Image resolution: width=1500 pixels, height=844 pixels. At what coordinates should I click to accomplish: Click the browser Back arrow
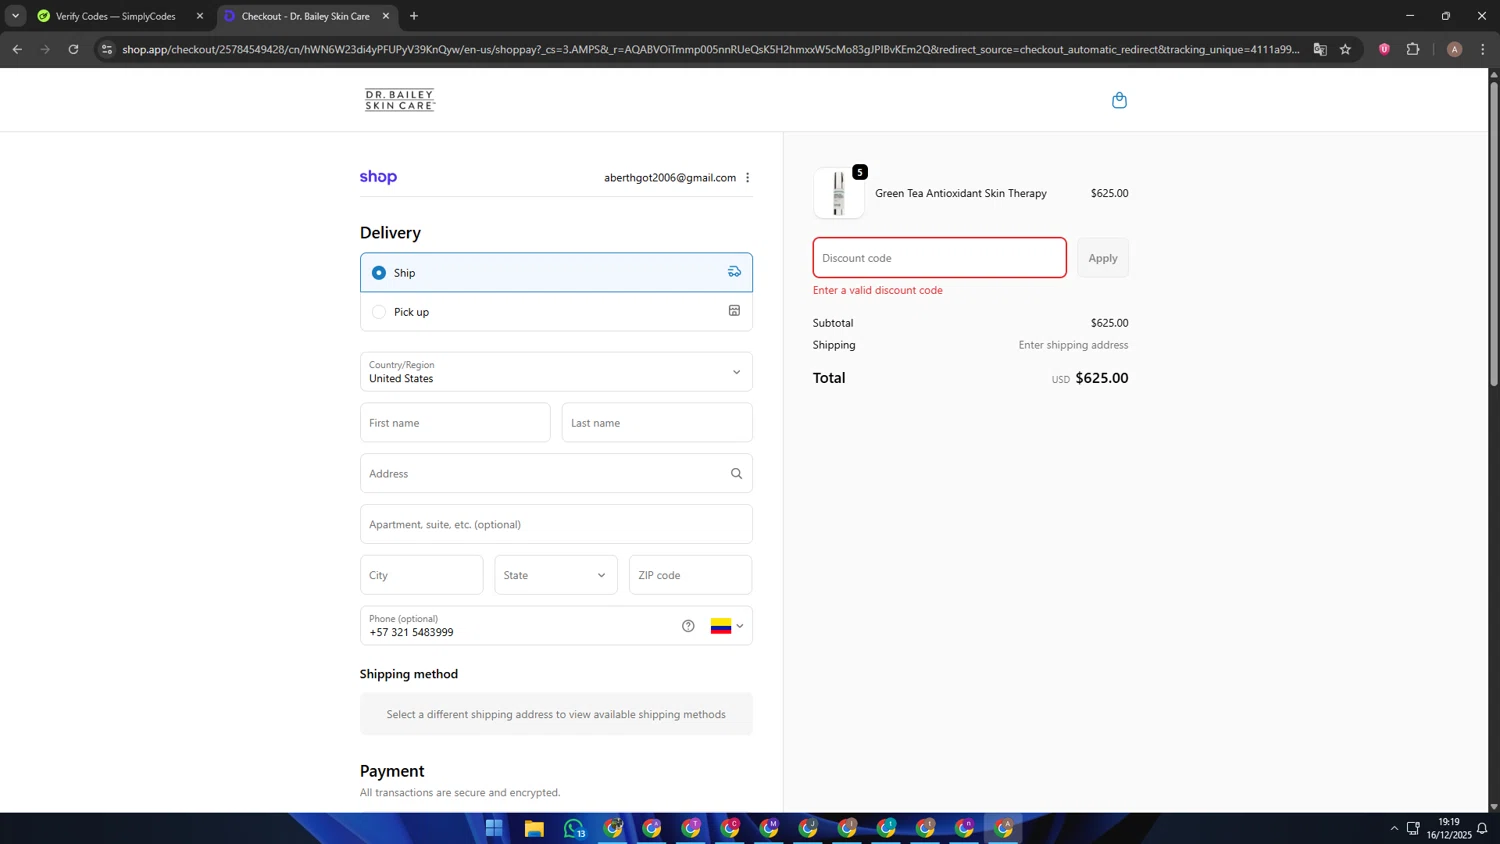(x=17, y=49)
